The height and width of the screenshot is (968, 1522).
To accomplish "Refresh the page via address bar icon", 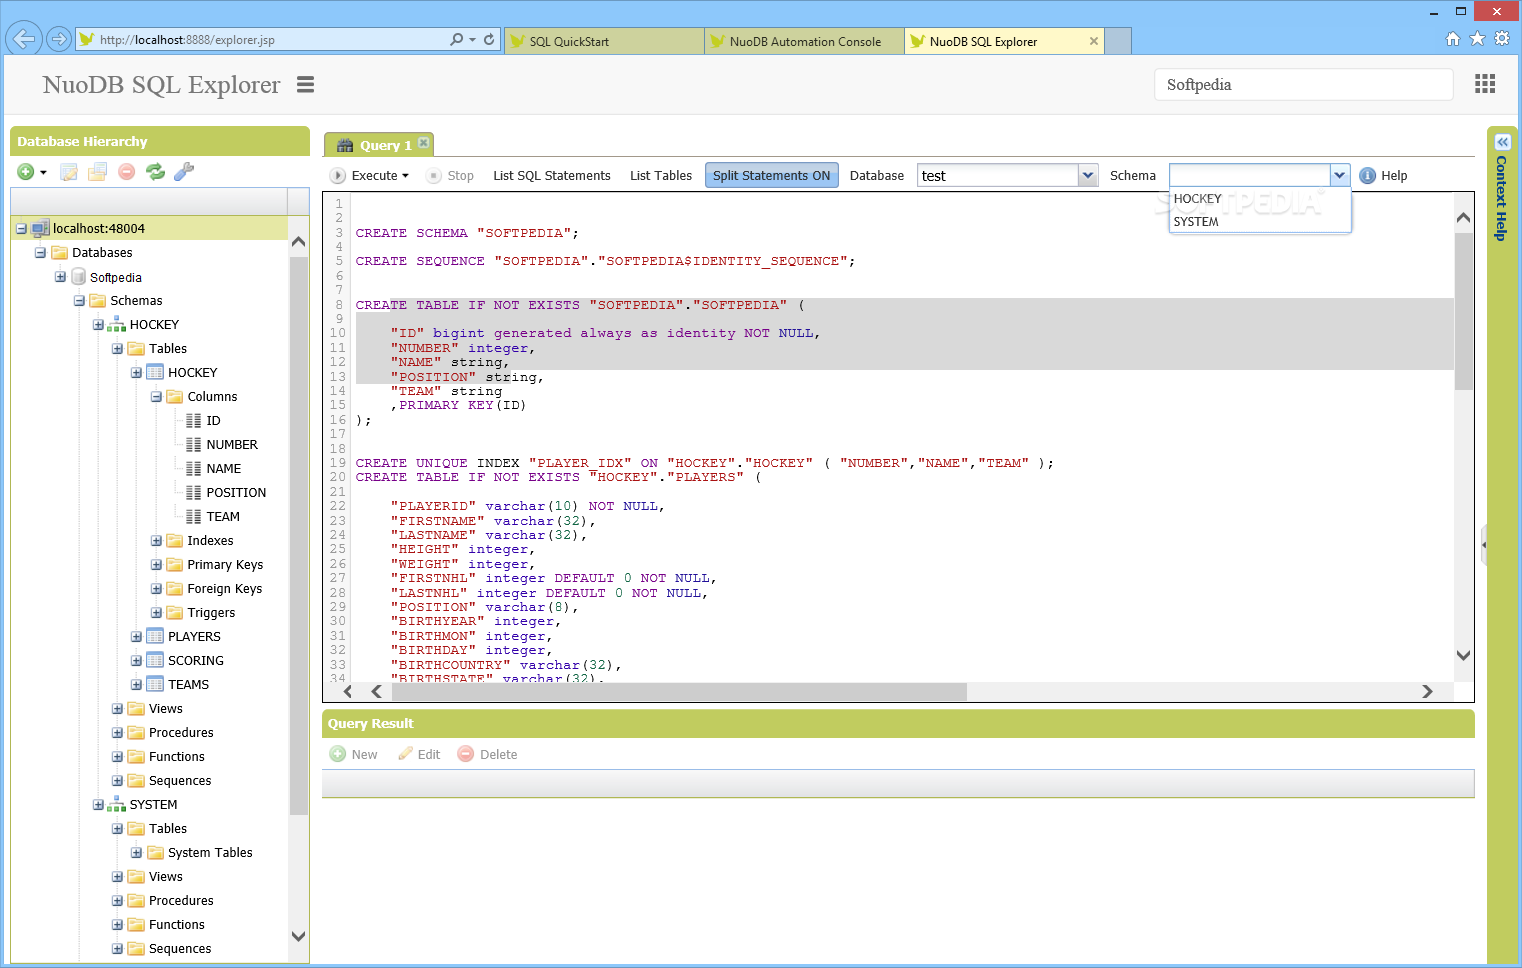I will (489, 40).
